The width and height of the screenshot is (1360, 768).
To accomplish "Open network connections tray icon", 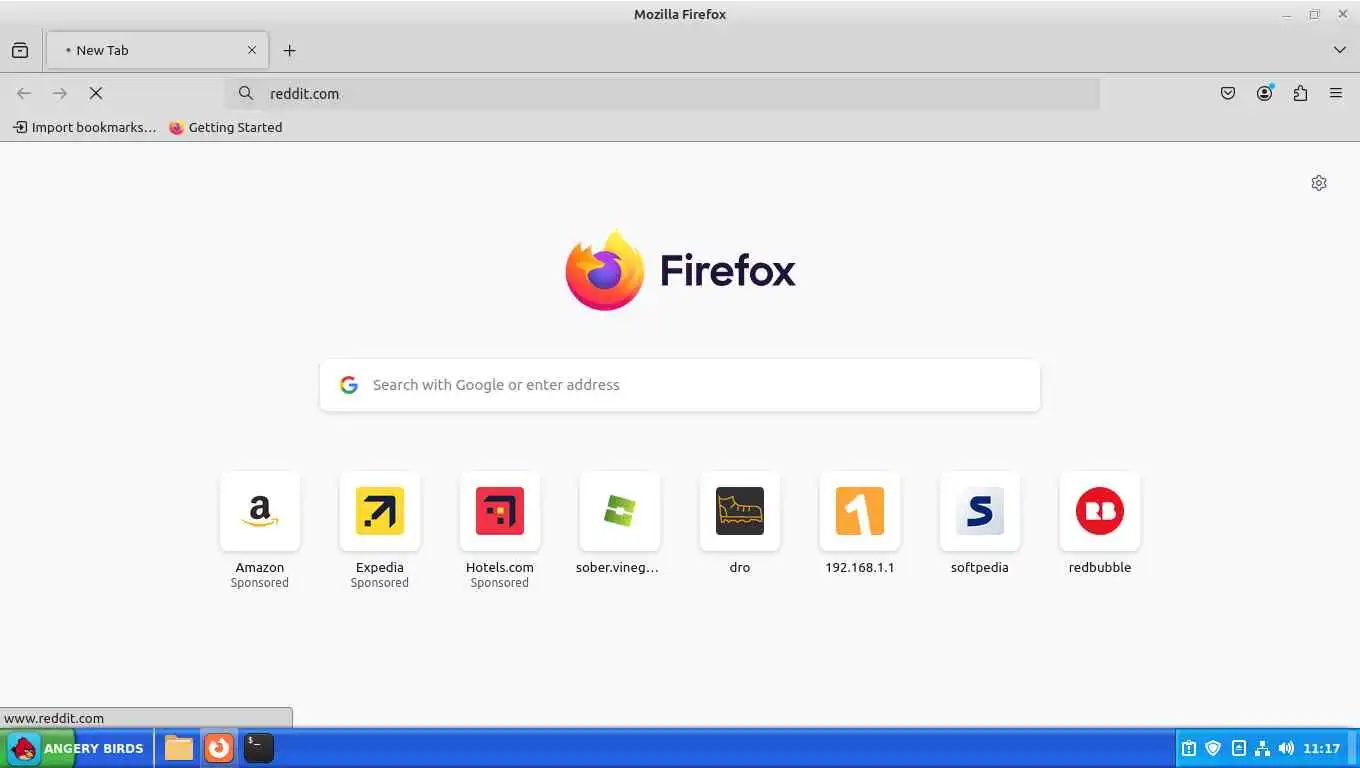I will 1262,748.
